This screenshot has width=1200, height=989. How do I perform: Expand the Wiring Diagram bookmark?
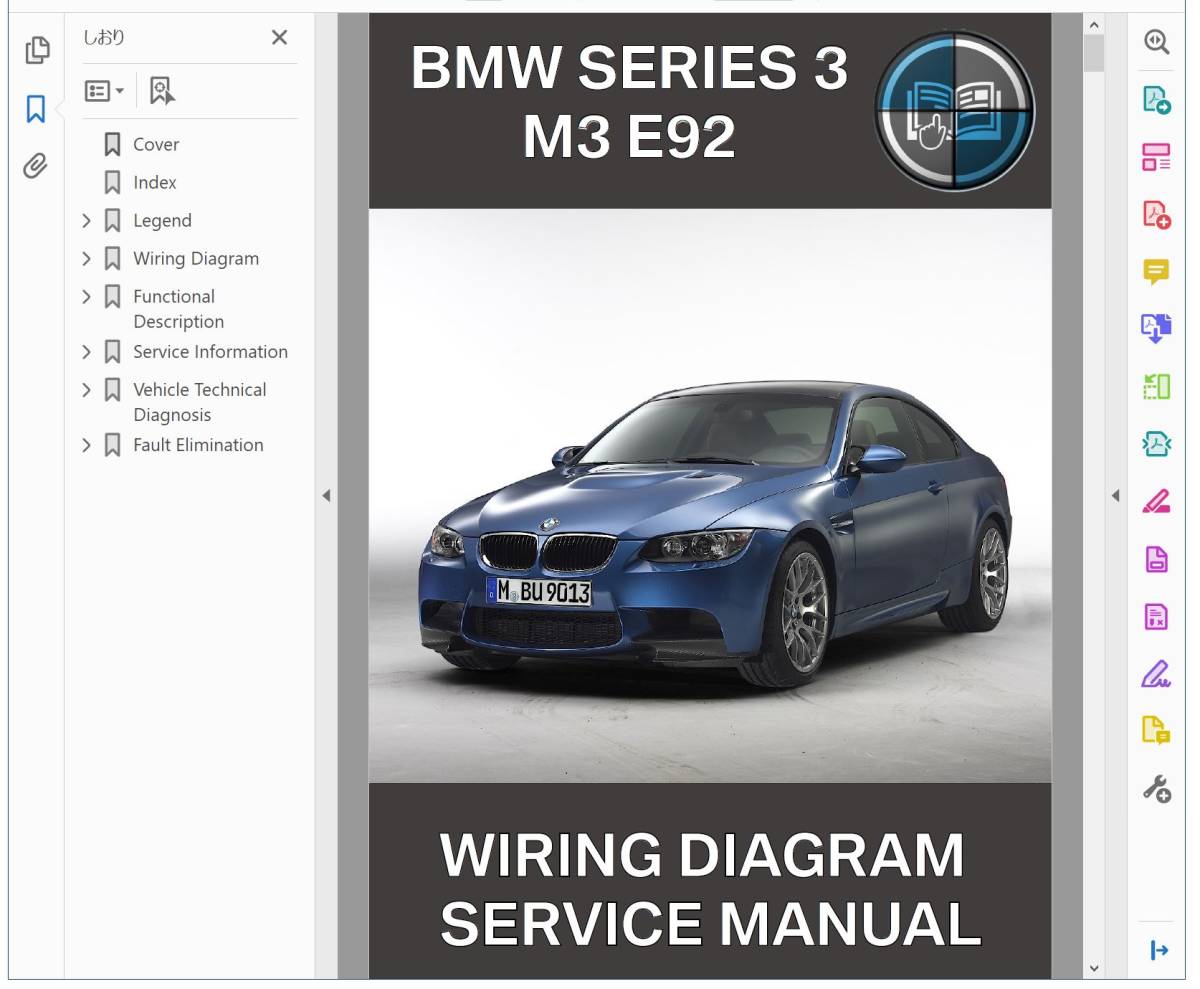pyautogui.click(x=86, y=258)
